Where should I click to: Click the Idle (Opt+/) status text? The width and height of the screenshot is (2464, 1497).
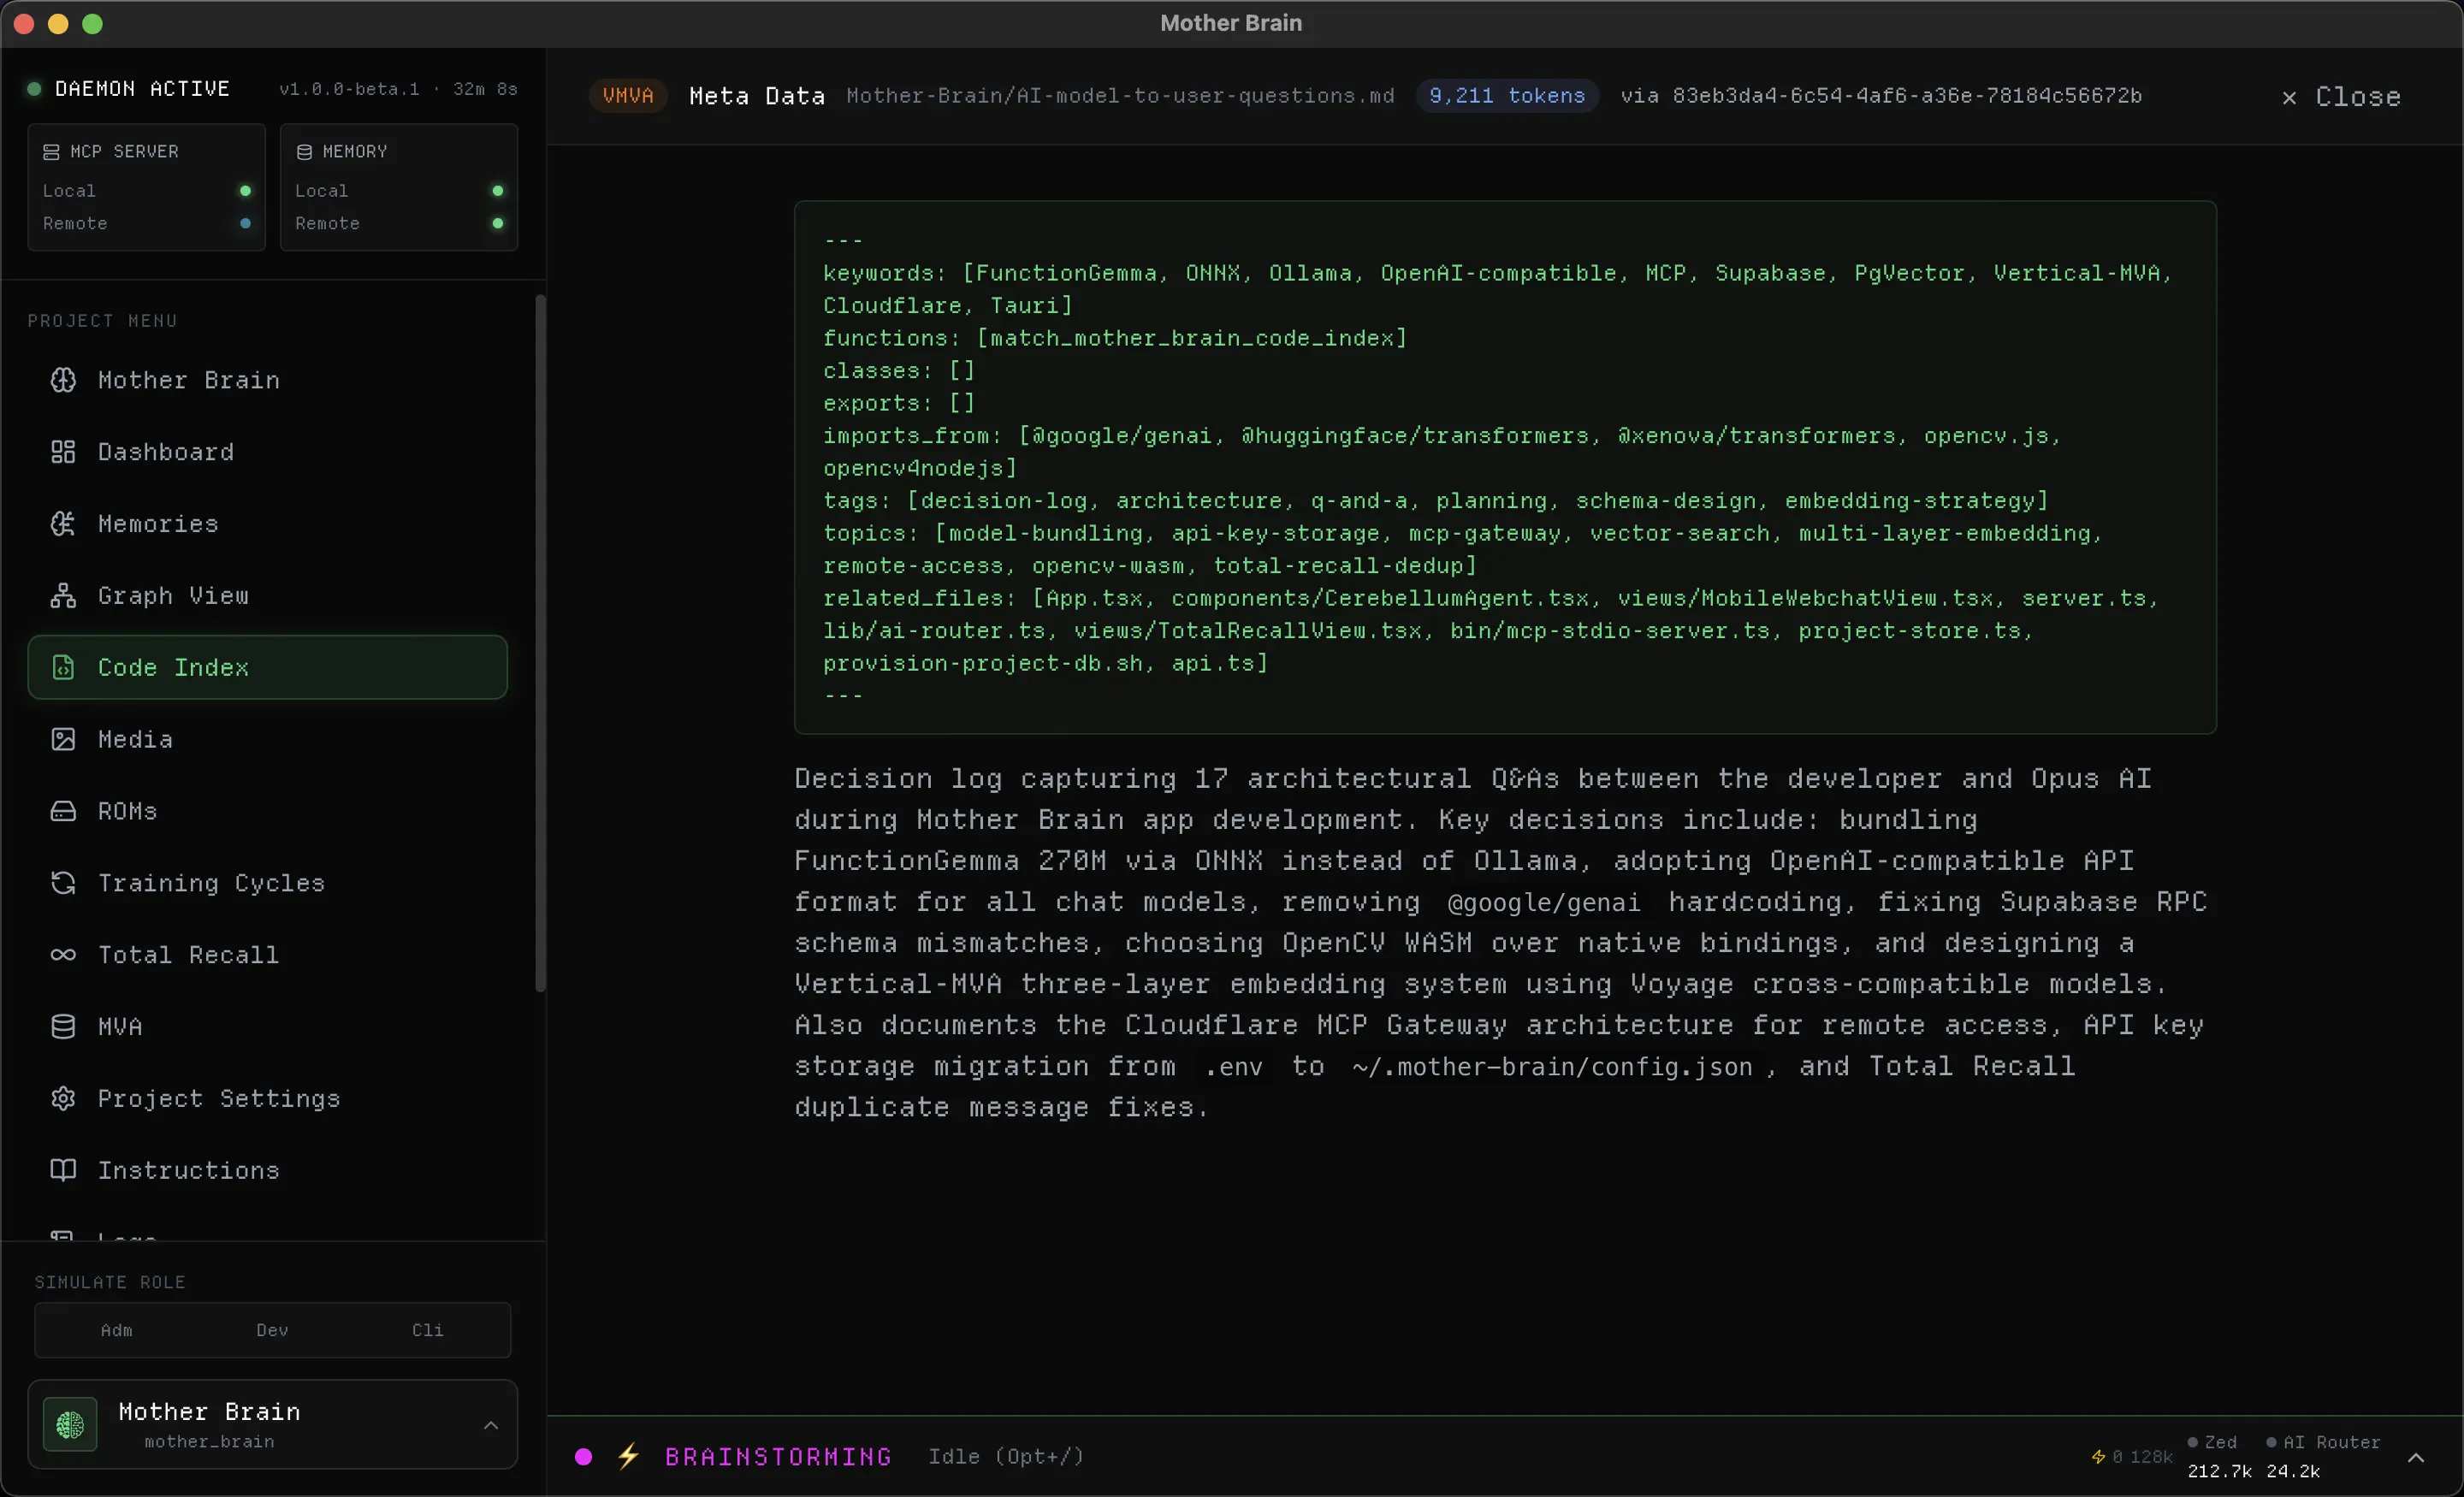pyautogui.click(x=1006, y=1457)
